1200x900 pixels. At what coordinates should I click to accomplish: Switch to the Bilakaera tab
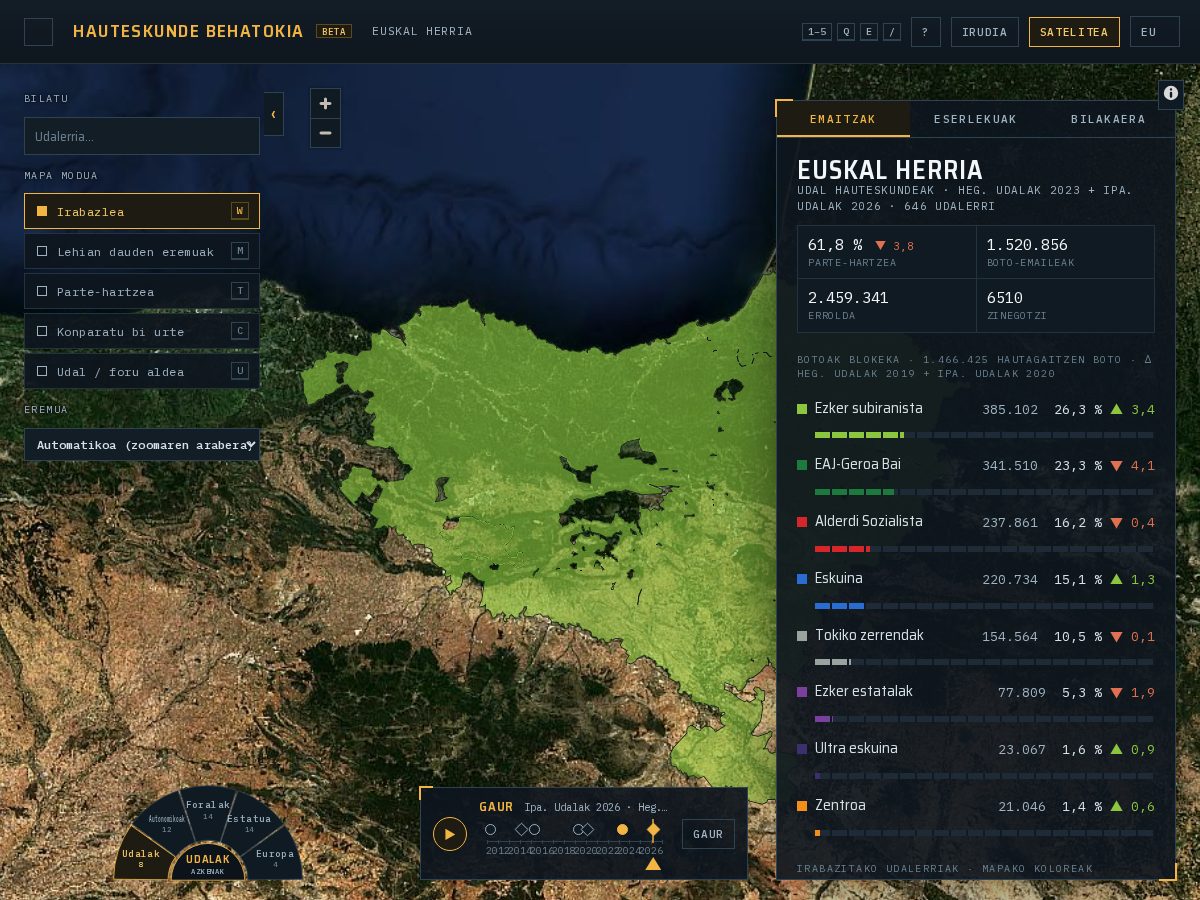1108,119
